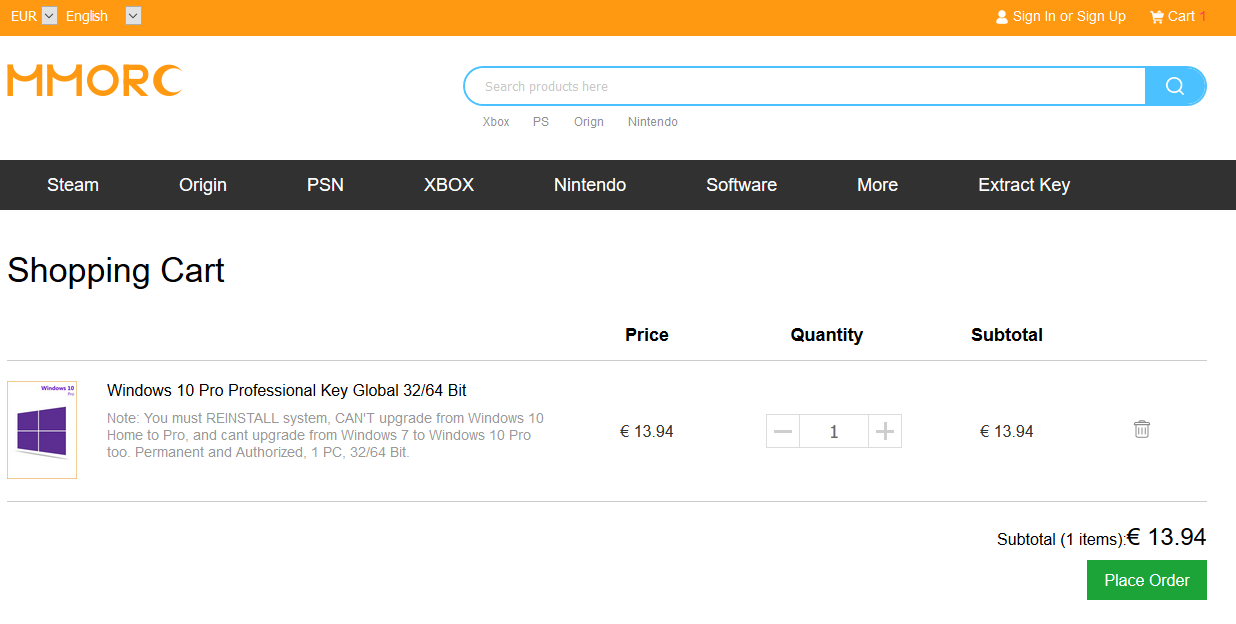Screen dimensions: 1236x624
Task: Open the More menu
Action: coord(877,185)
